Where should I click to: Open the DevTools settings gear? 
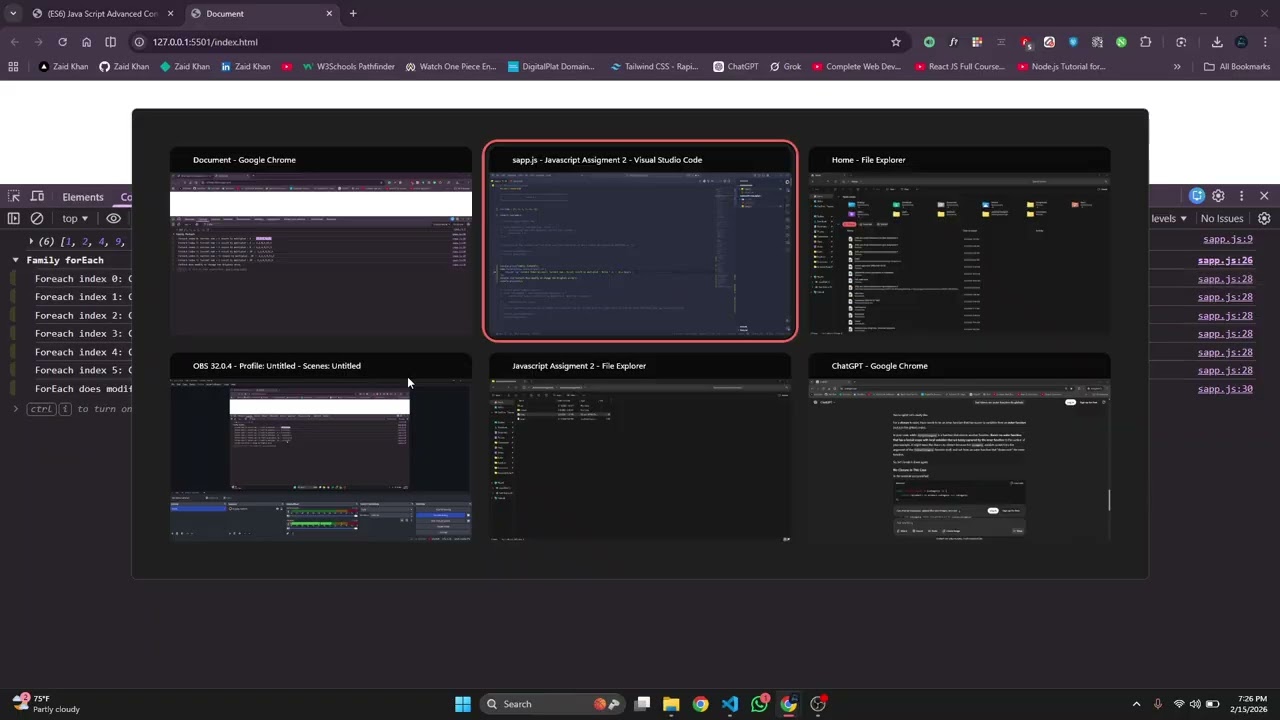pyautogui.click(x=1218, y=196)
